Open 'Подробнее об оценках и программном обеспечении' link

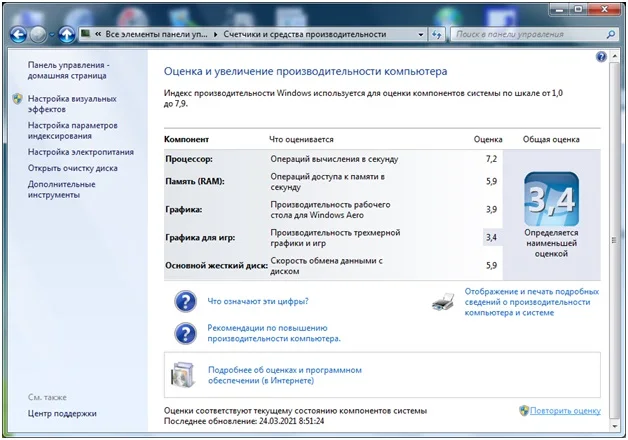[x=285, y=375]
